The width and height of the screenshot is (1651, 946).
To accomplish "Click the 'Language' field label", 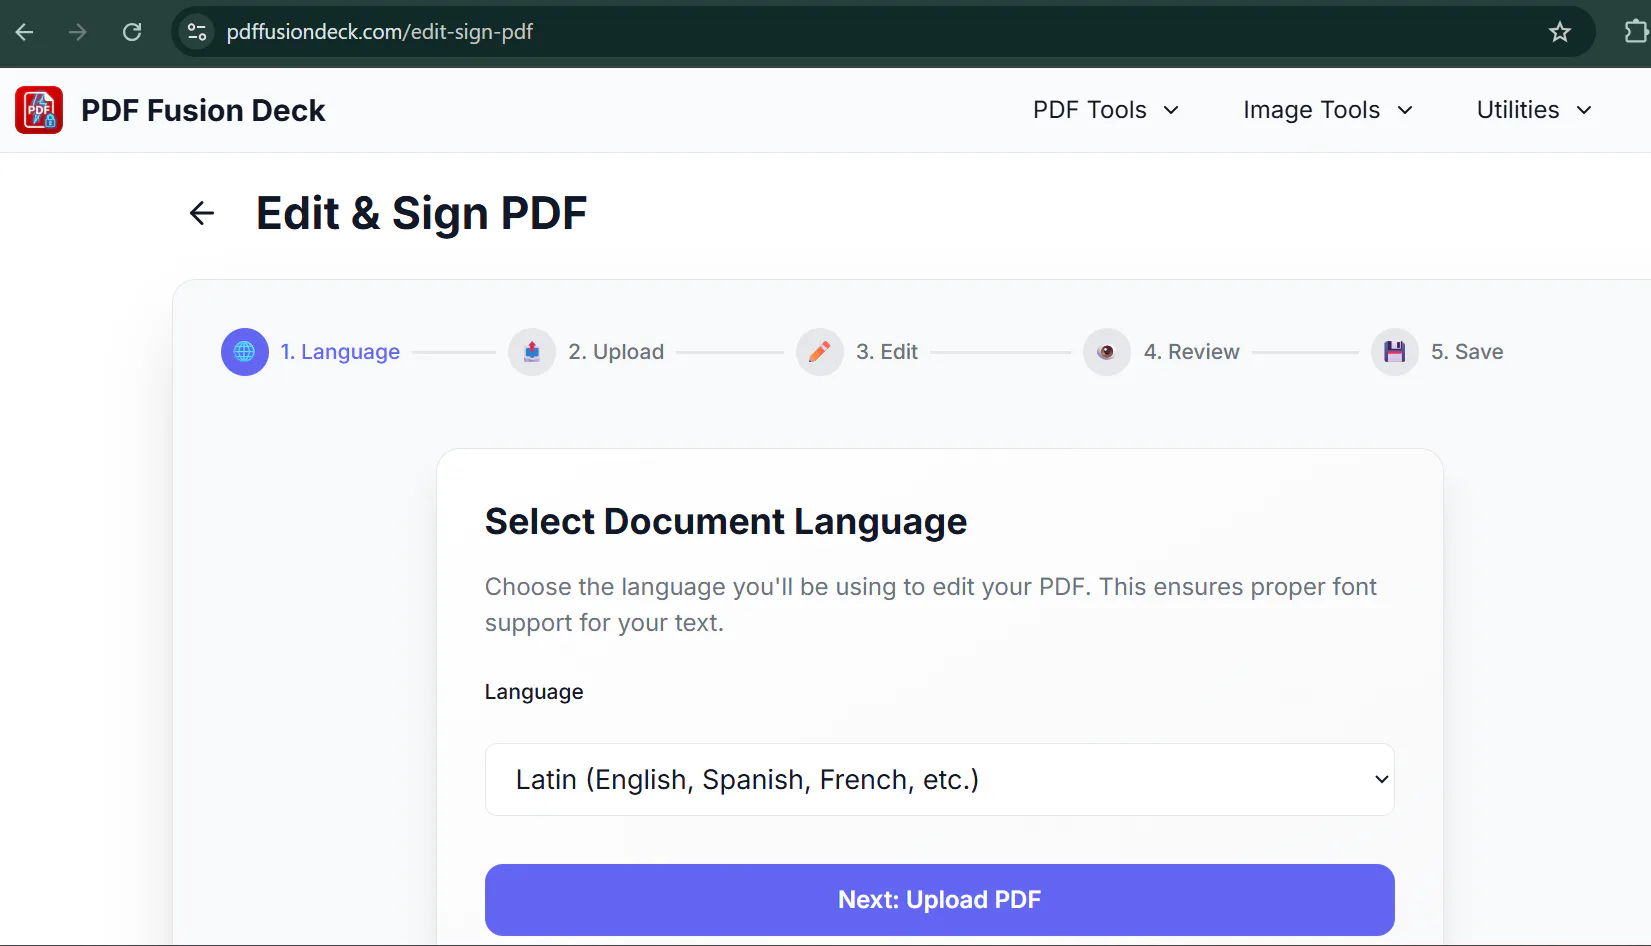I will (x=534, y=692).
